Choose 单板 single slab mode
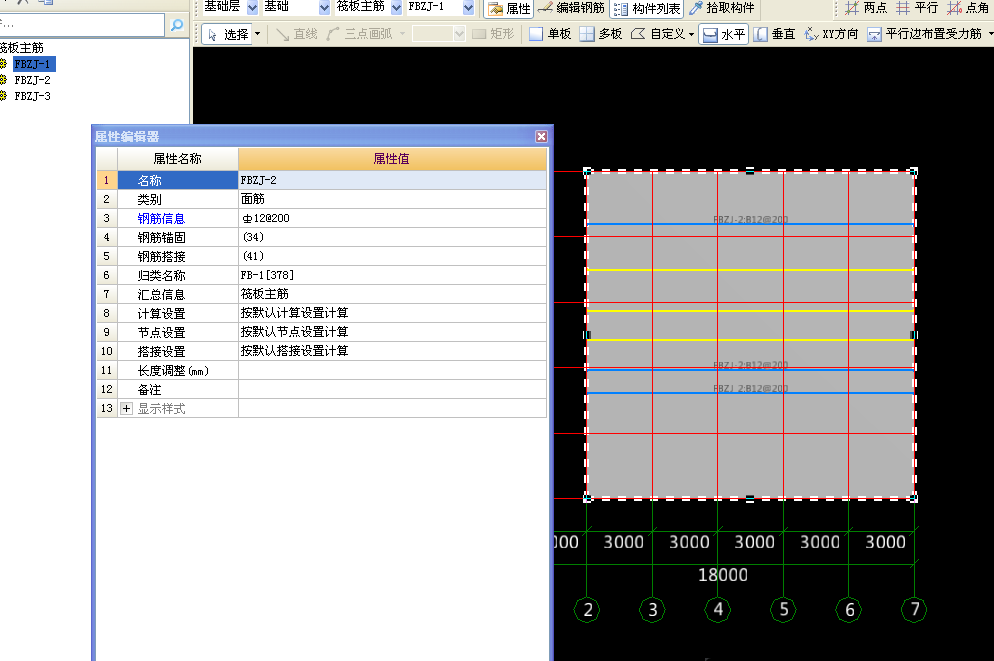 (550, 34)
